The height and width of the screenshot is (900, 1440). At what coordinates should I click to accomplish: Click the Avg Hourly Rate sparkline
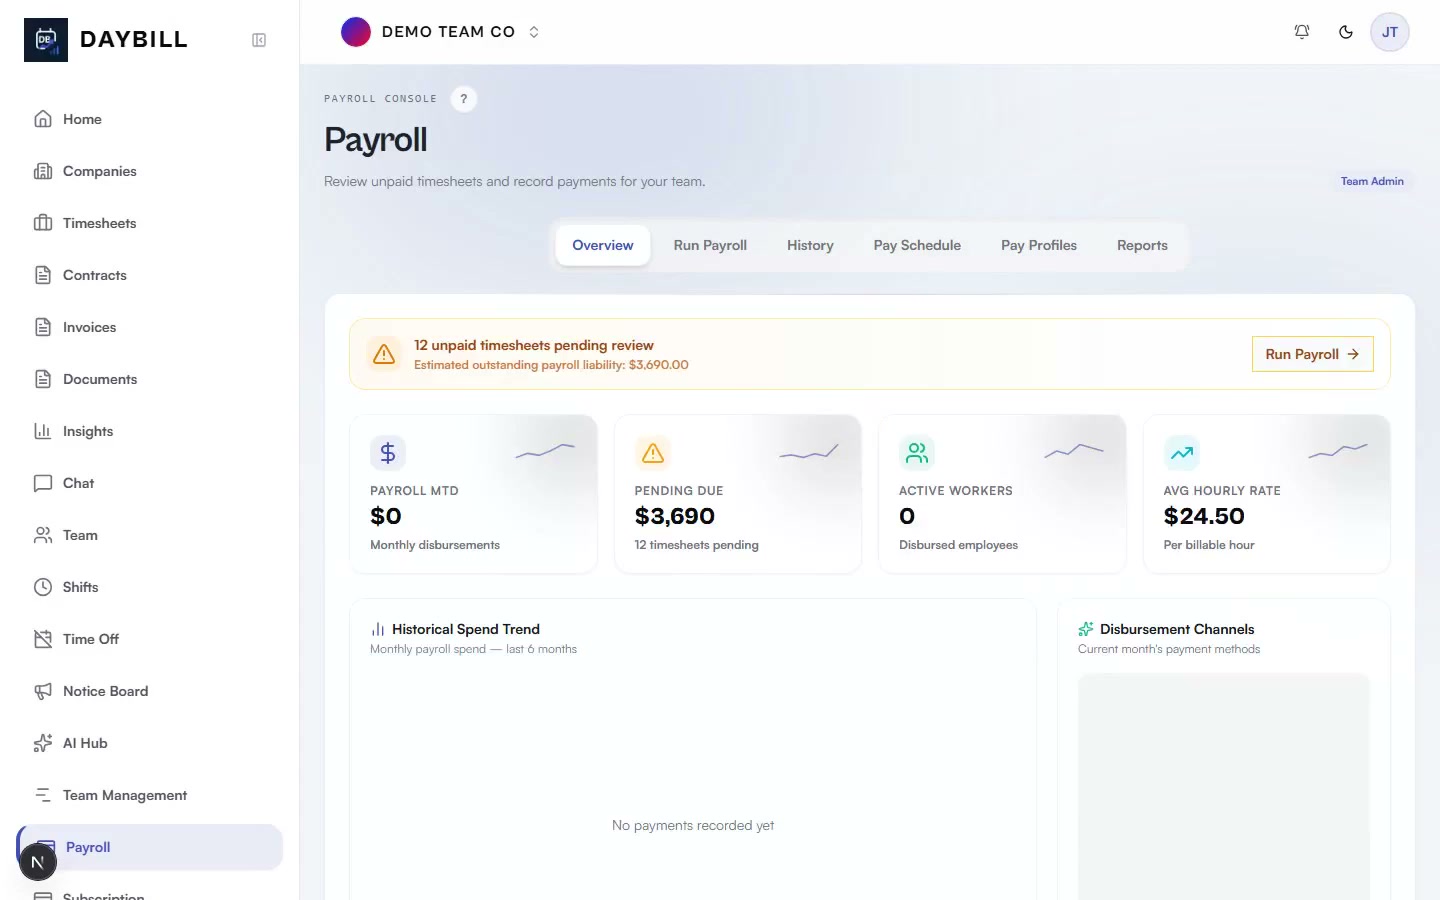(x=1338, y=452)
